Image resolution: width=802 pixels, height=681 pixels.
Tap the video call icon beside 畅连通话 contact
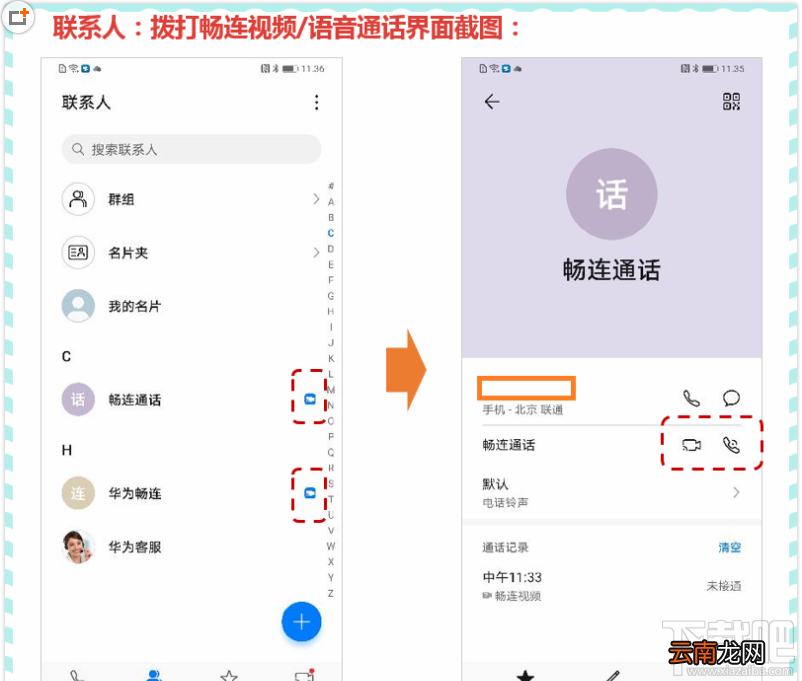[x=309, y=399]
